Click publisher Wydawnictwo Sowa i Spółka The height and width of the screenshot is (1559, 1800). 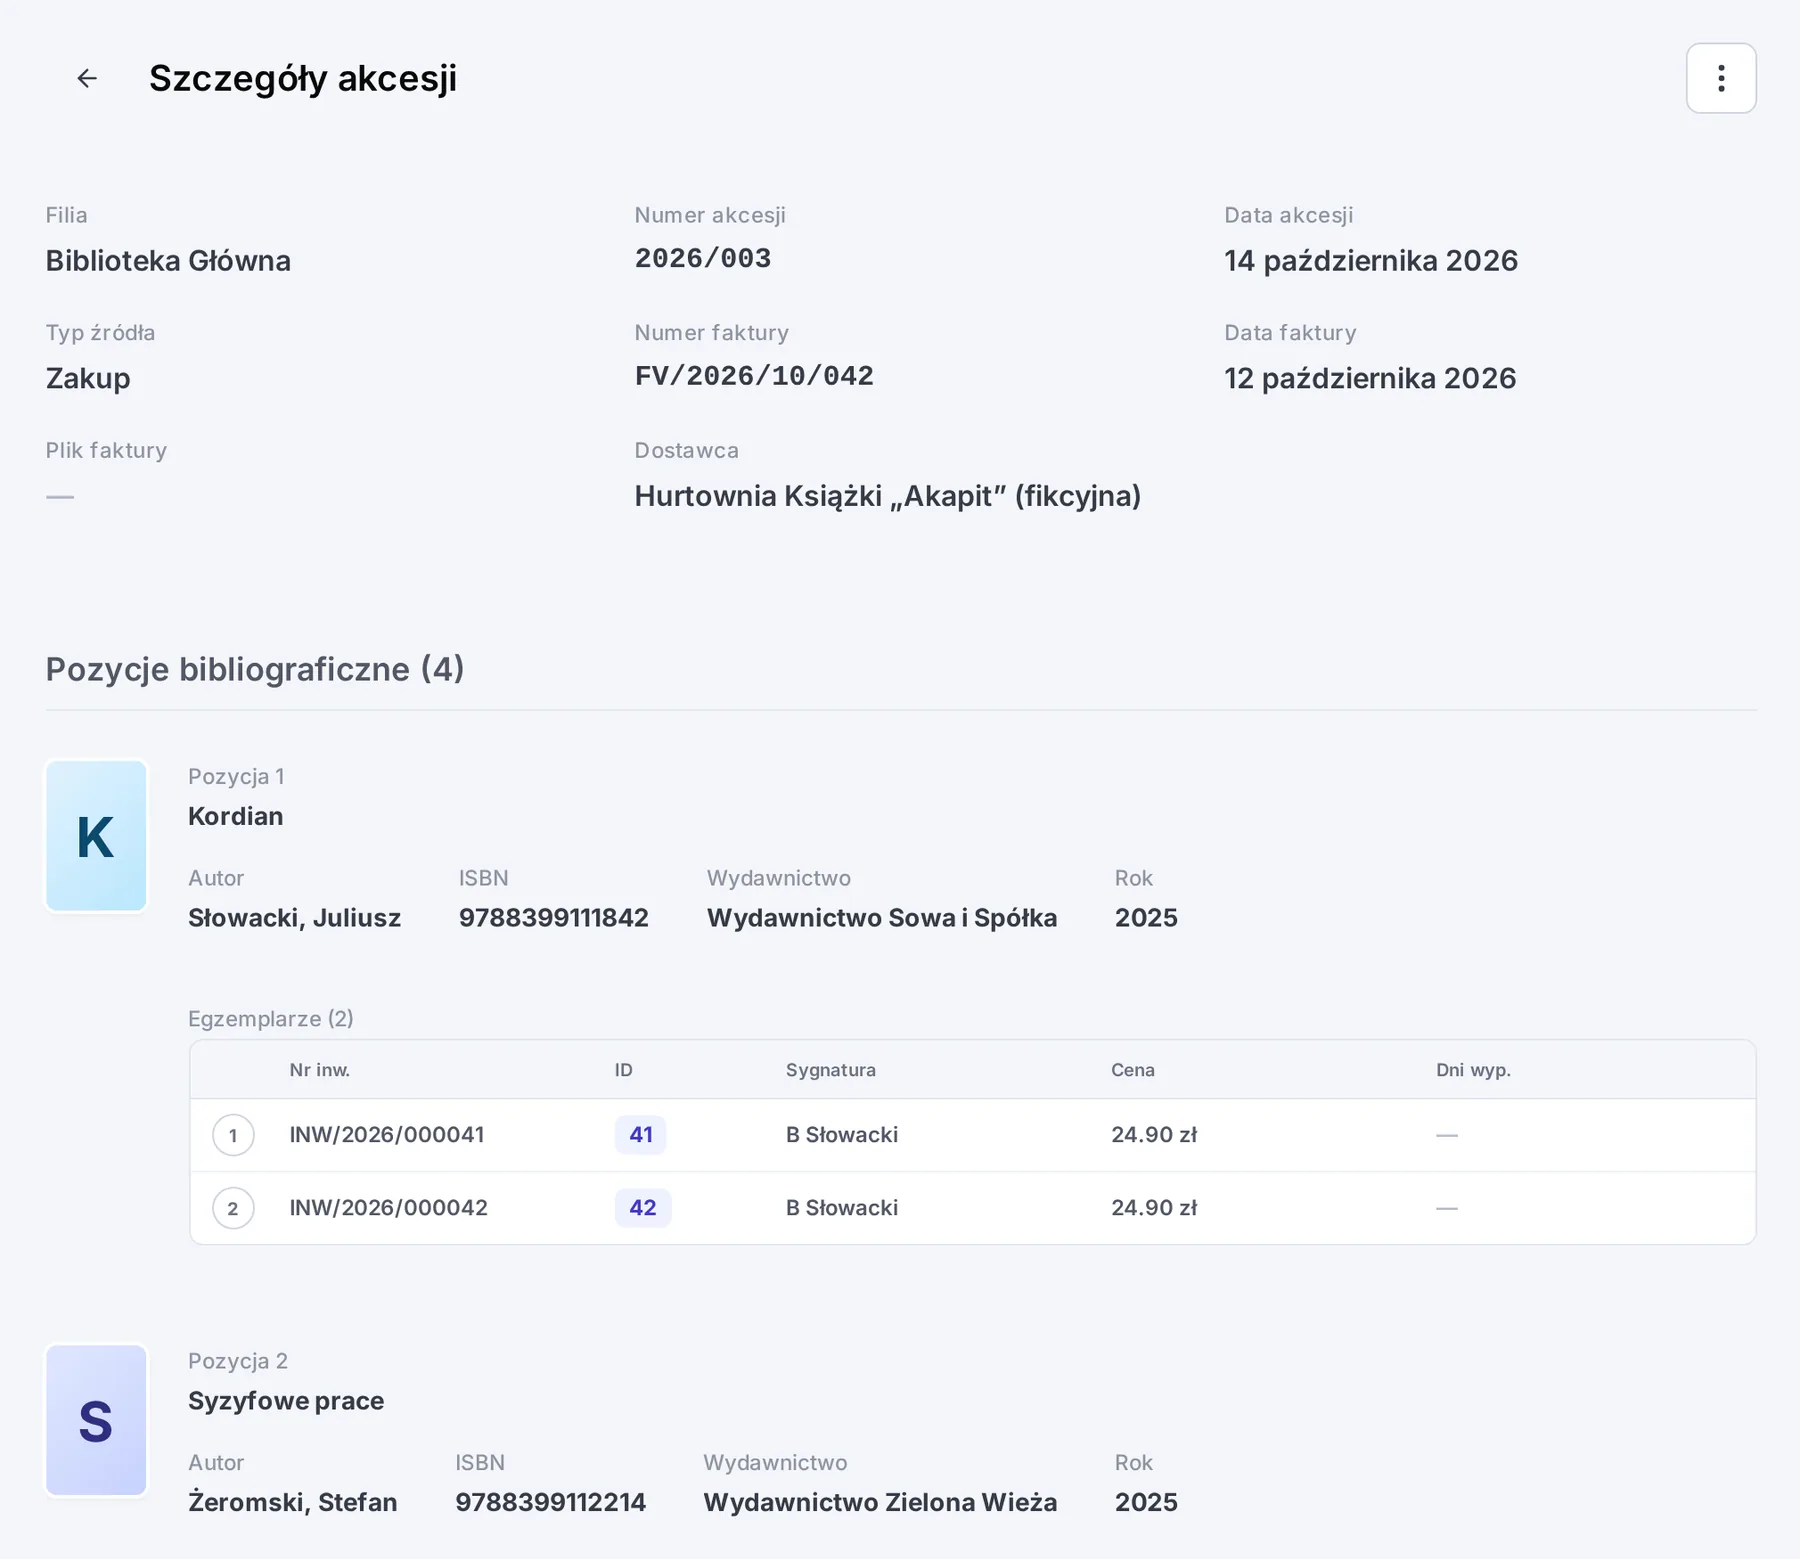tap(882, 918)
